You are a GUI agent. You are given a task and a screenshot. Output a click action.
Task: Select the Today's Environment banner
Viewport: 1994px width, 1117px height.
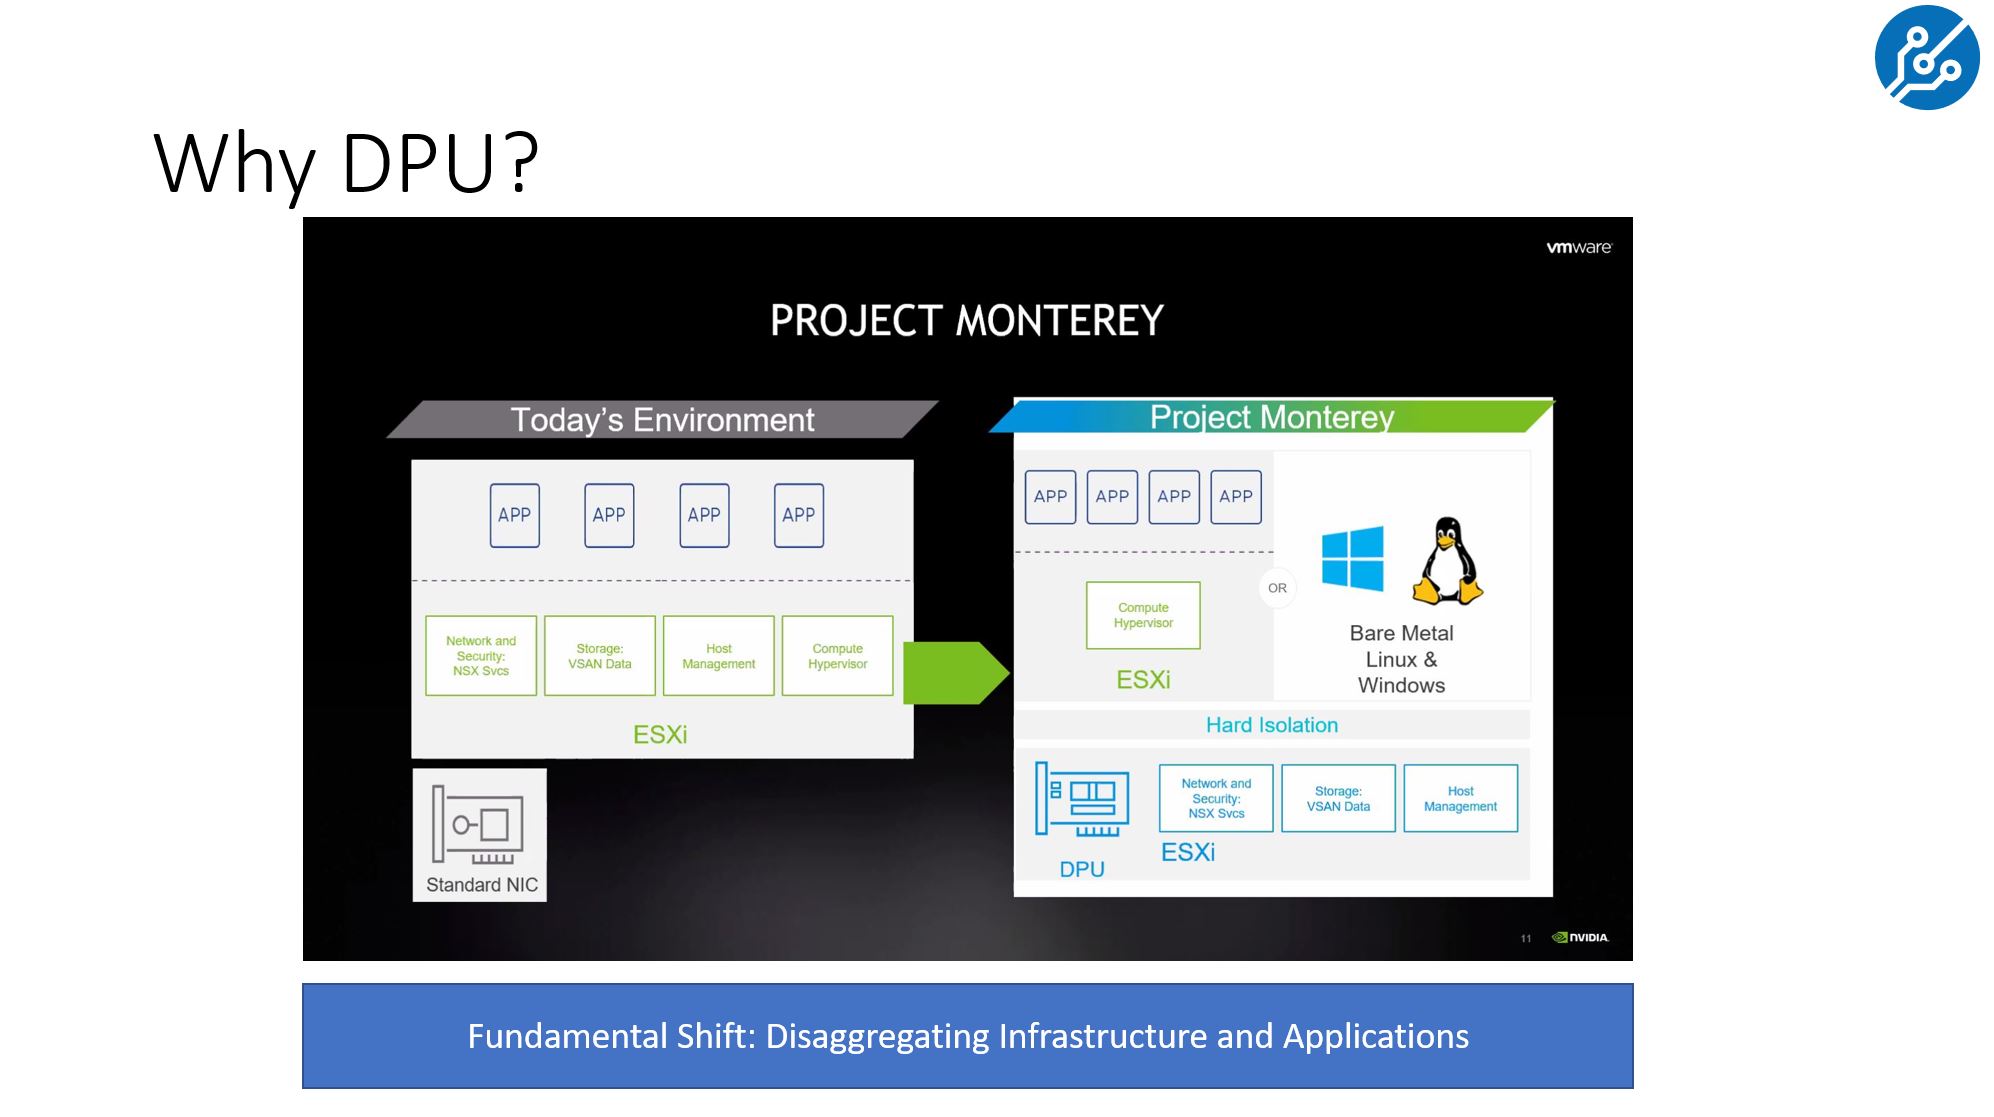coord(662,420)
